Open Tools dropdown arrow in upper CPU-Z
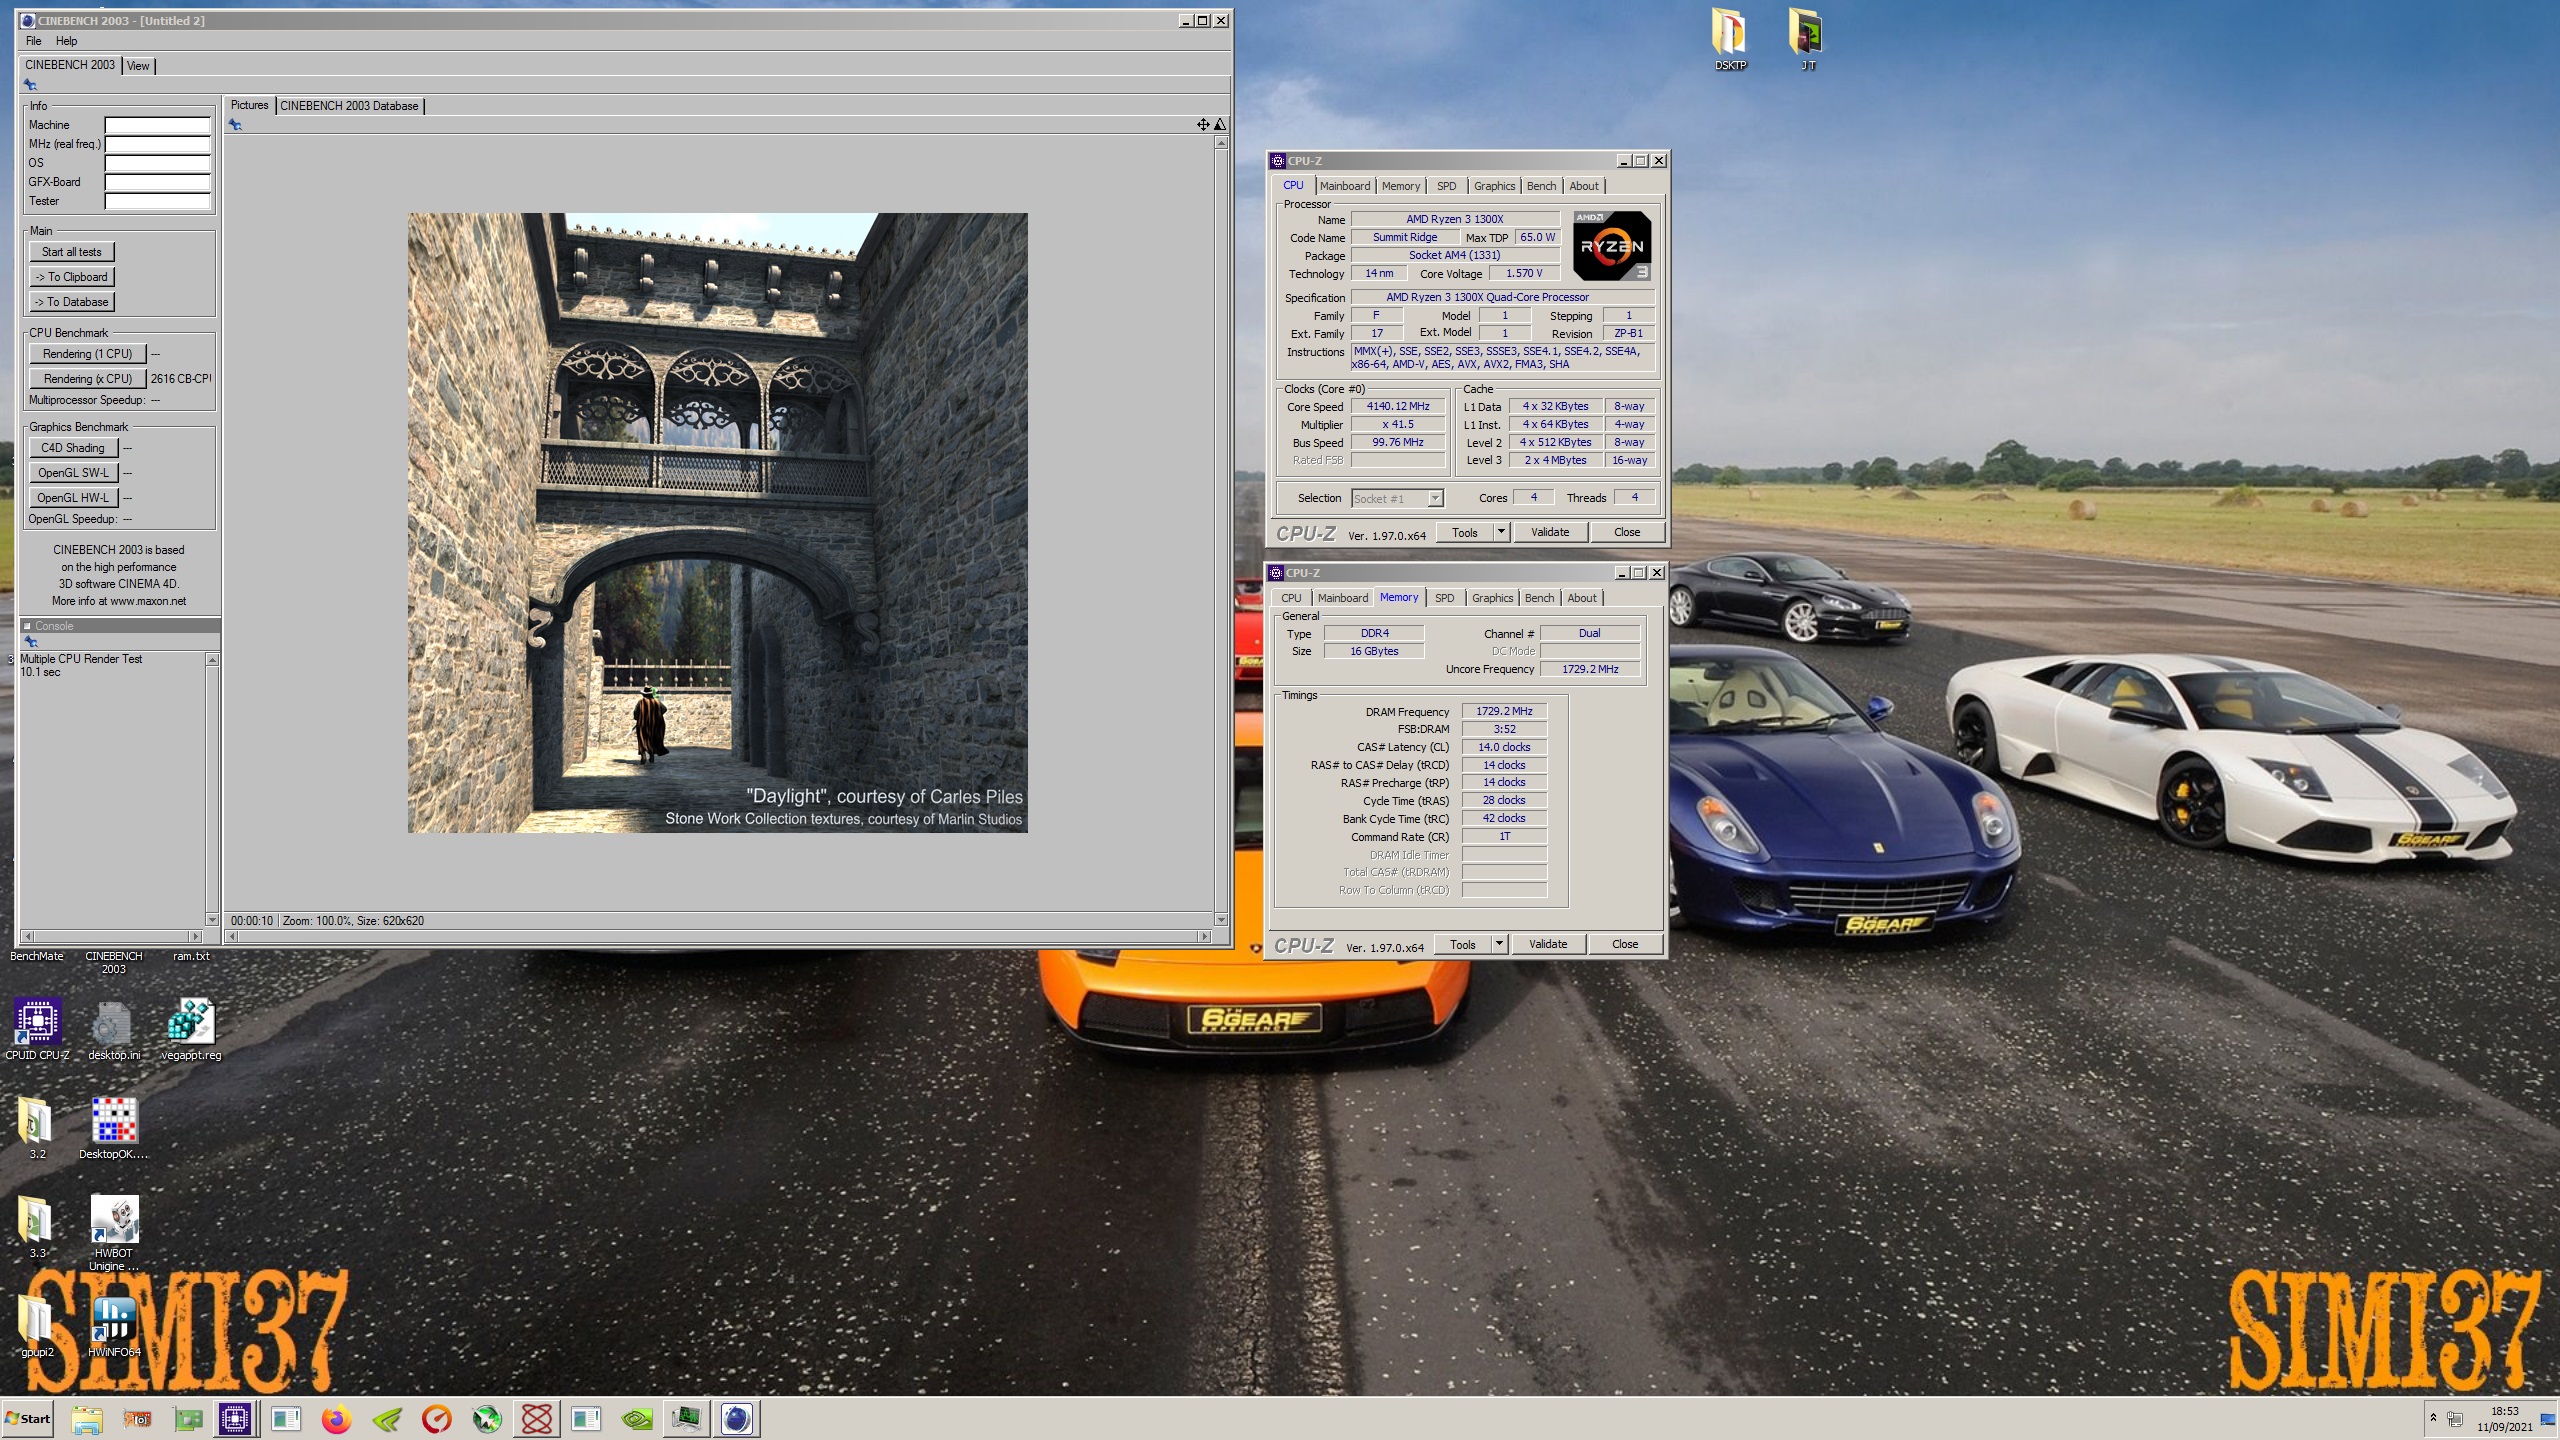Image resolution: width=2560 pixels, height=1440 pixels. (x=1501, y=532)
